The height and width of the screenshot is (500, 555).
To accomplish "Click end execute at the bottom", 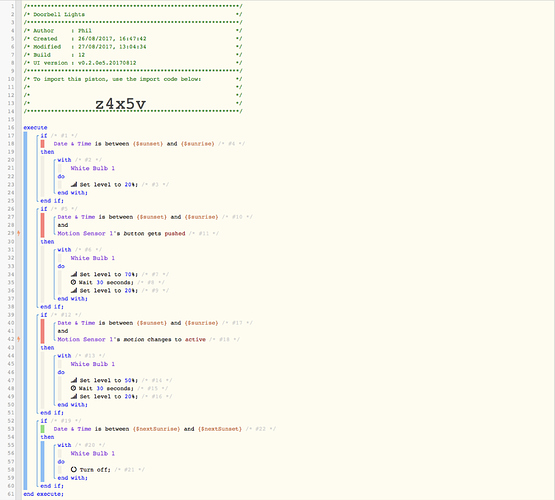I will click(x=44, y=494).
